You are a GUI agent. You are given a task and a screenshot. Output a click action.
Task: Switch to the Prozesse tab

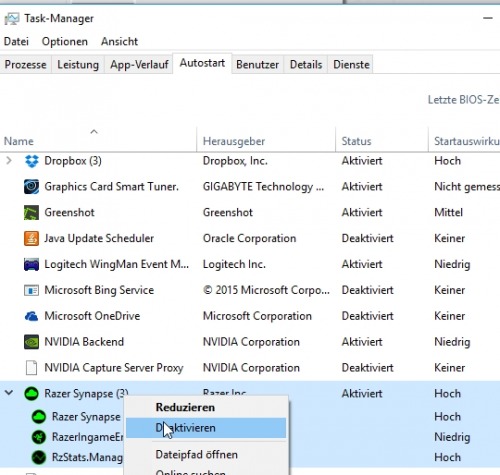coord(26,64)
